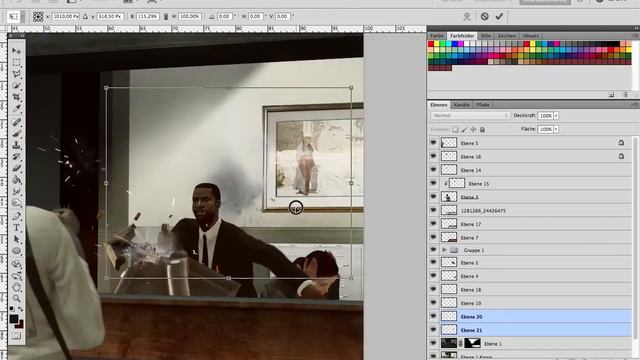The width and height of the screenshot is (640, 360).
Task: Hide layer Ebene 17
Action: [x=433, y=224]
